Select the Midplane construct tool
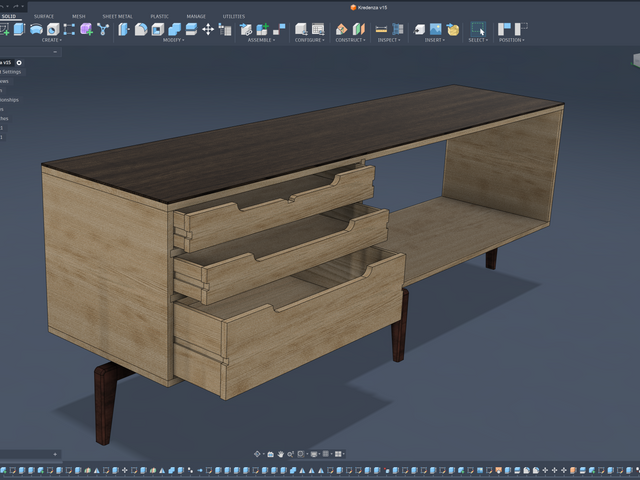 point(358,29)
